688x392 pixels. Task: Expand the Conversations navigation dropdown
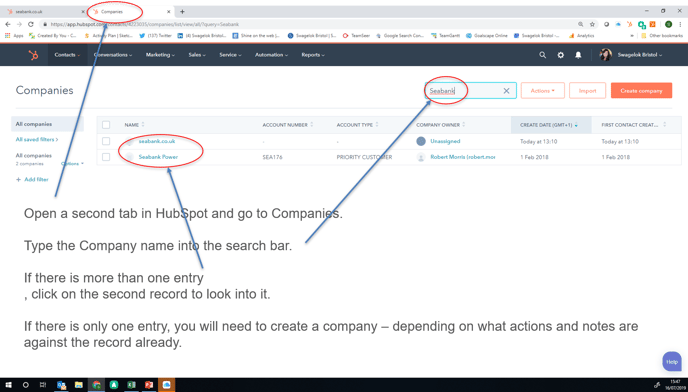pos(113,55)
